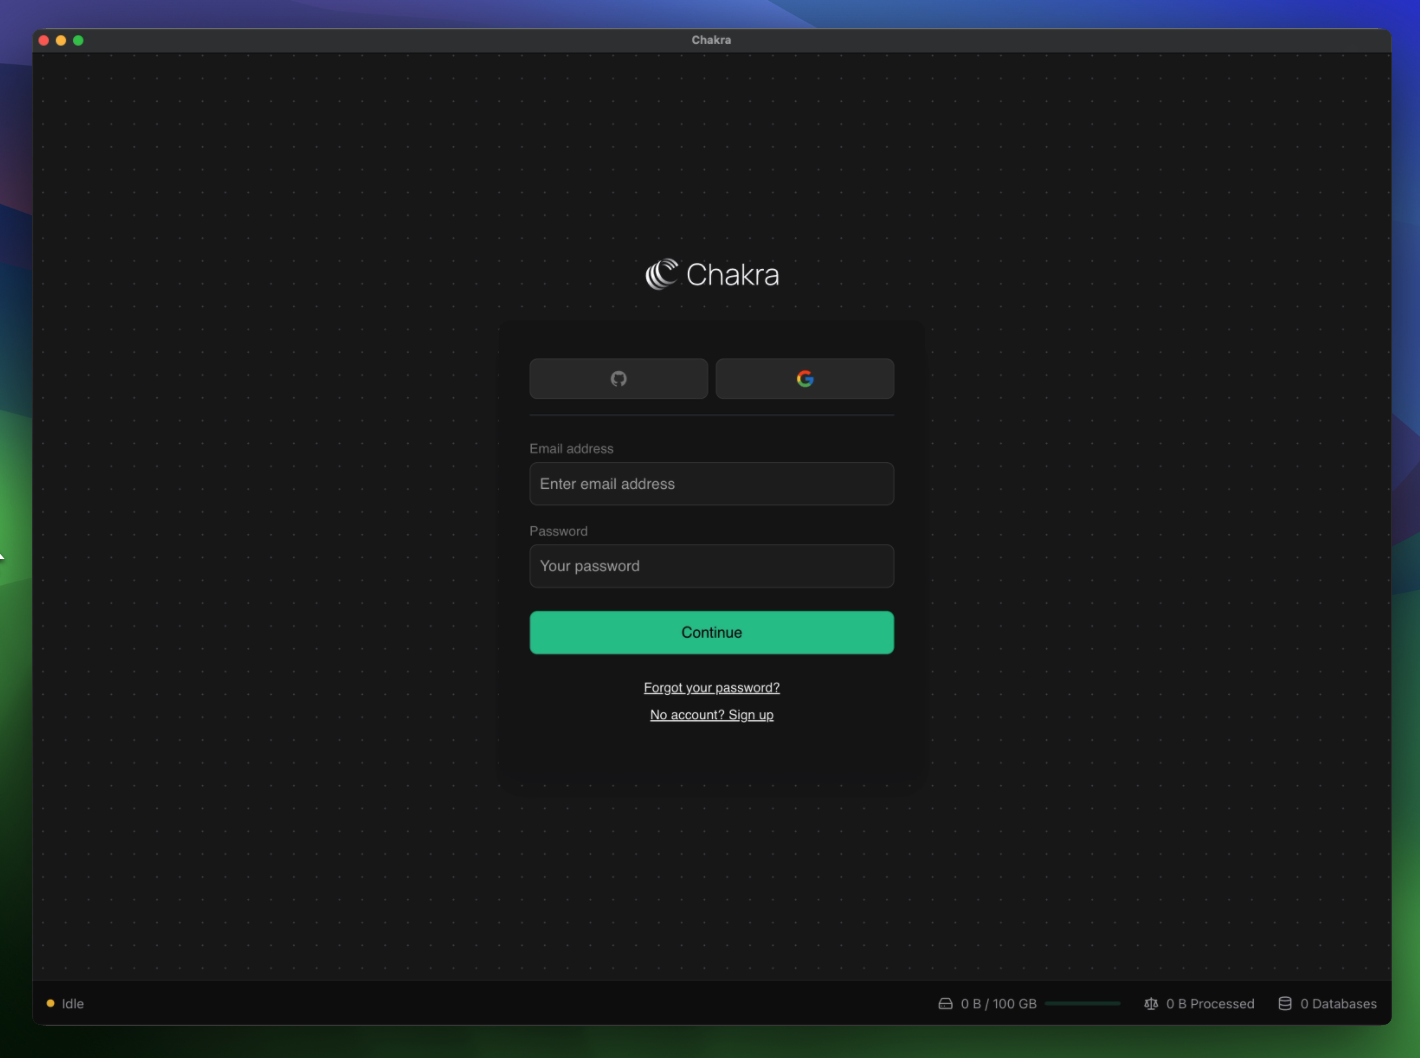Click the Chakra swirl logo
The width and height of the screenshot is (1420, 1058).
tap(662, 274)
